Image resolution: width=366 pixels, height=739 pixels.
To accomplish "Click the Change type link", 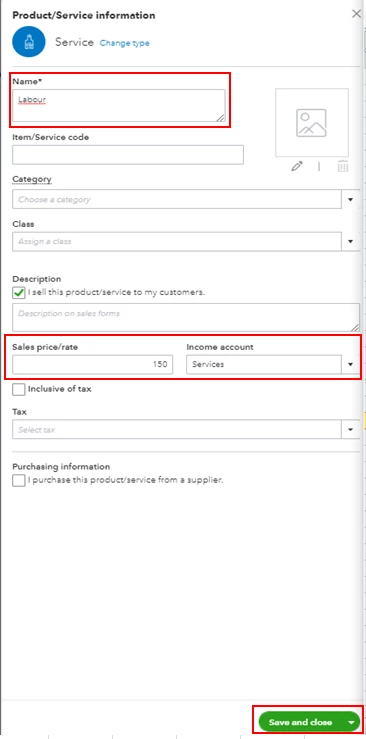I will point(124,43).
